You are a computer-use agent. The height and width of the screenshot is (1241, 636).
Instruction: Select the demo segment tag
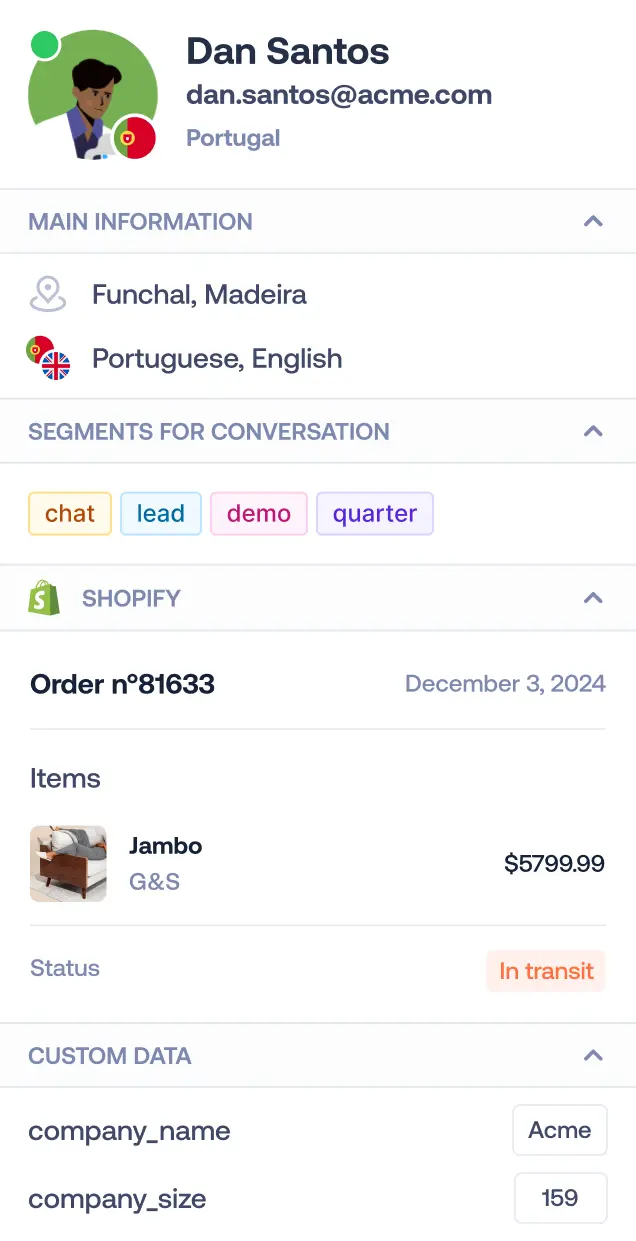click(259, 514)
